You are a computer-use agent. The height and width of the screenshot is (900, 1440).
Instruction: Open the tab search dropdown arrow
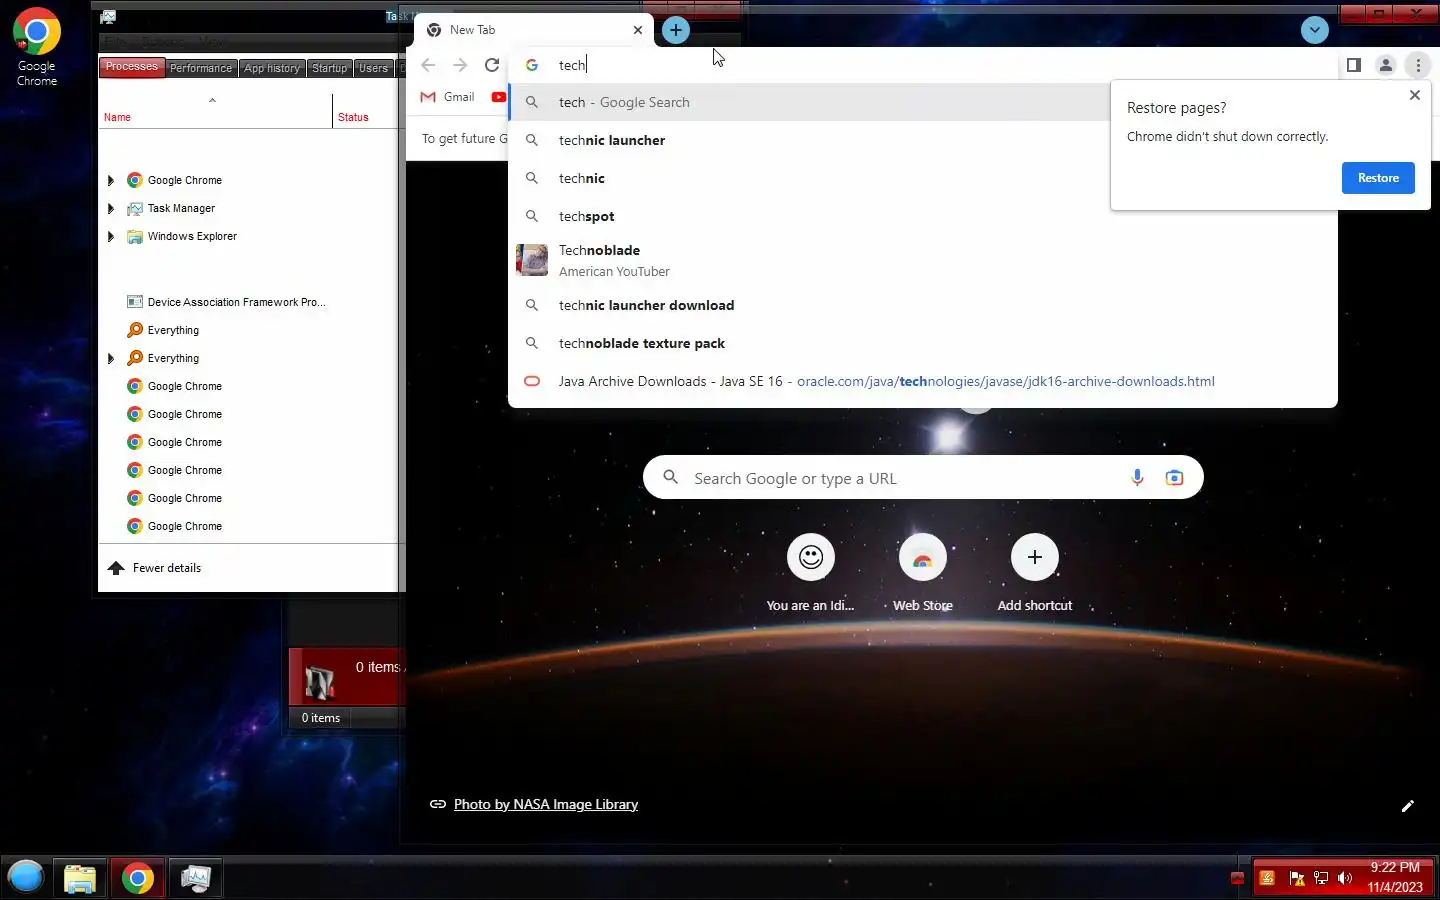1314,30
